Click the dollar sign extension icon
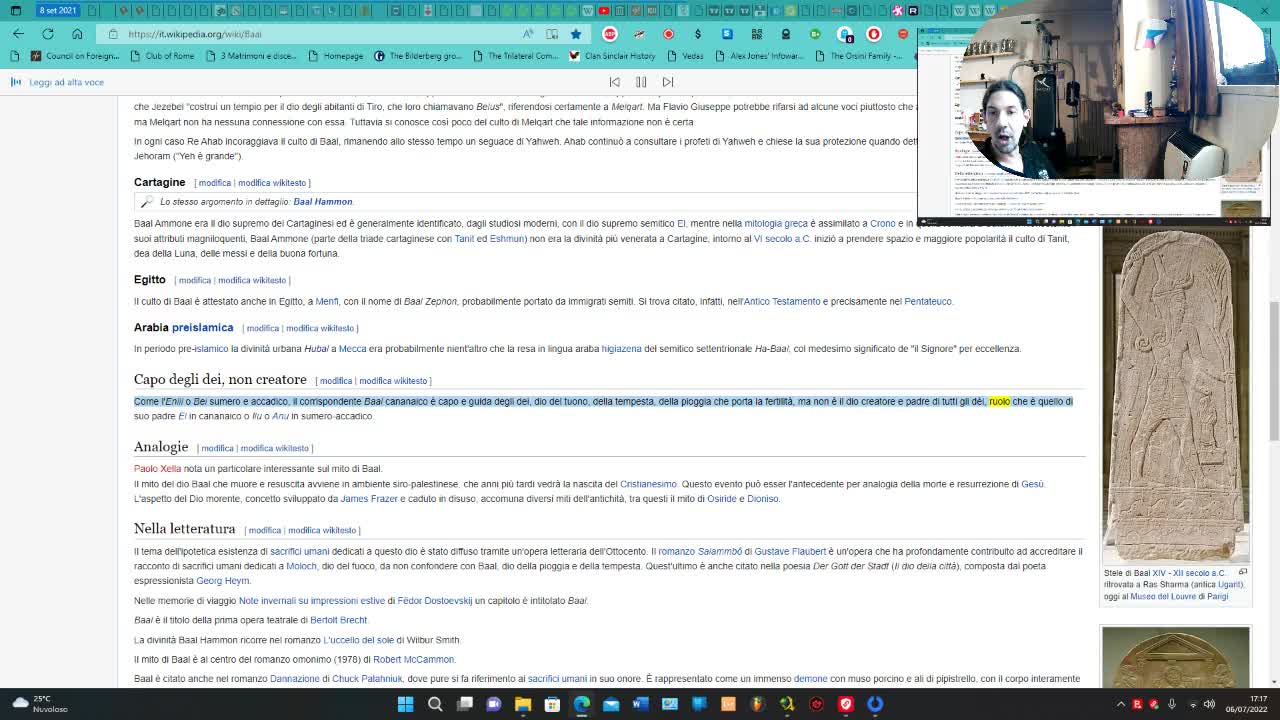This screenshot has width=1280, height=720. pos(698,34)
